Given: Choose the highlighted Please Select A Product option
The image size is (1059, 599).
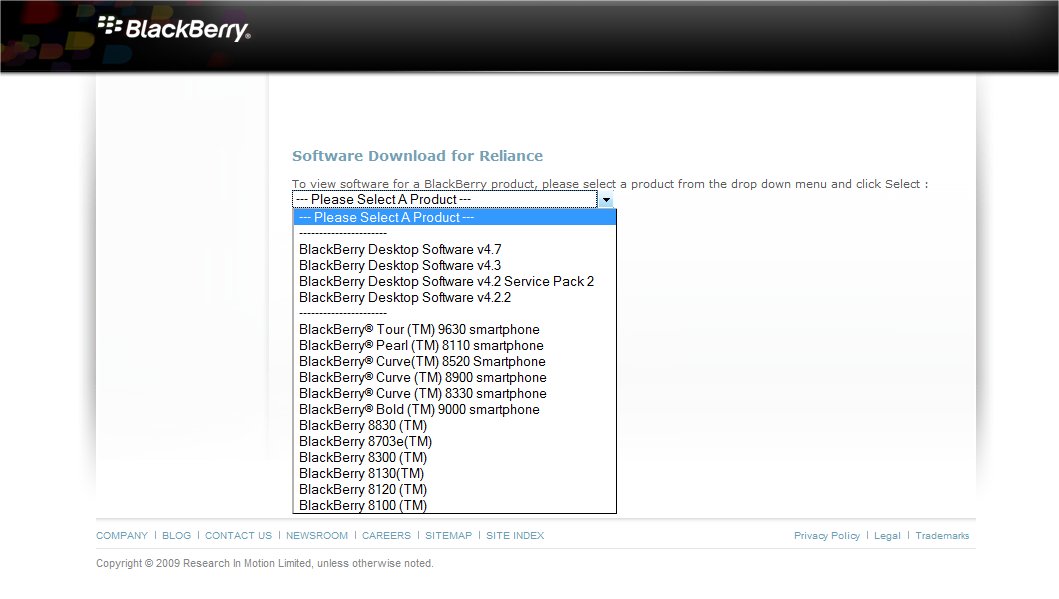Looking at the screenshot, I should click(455, 217).
